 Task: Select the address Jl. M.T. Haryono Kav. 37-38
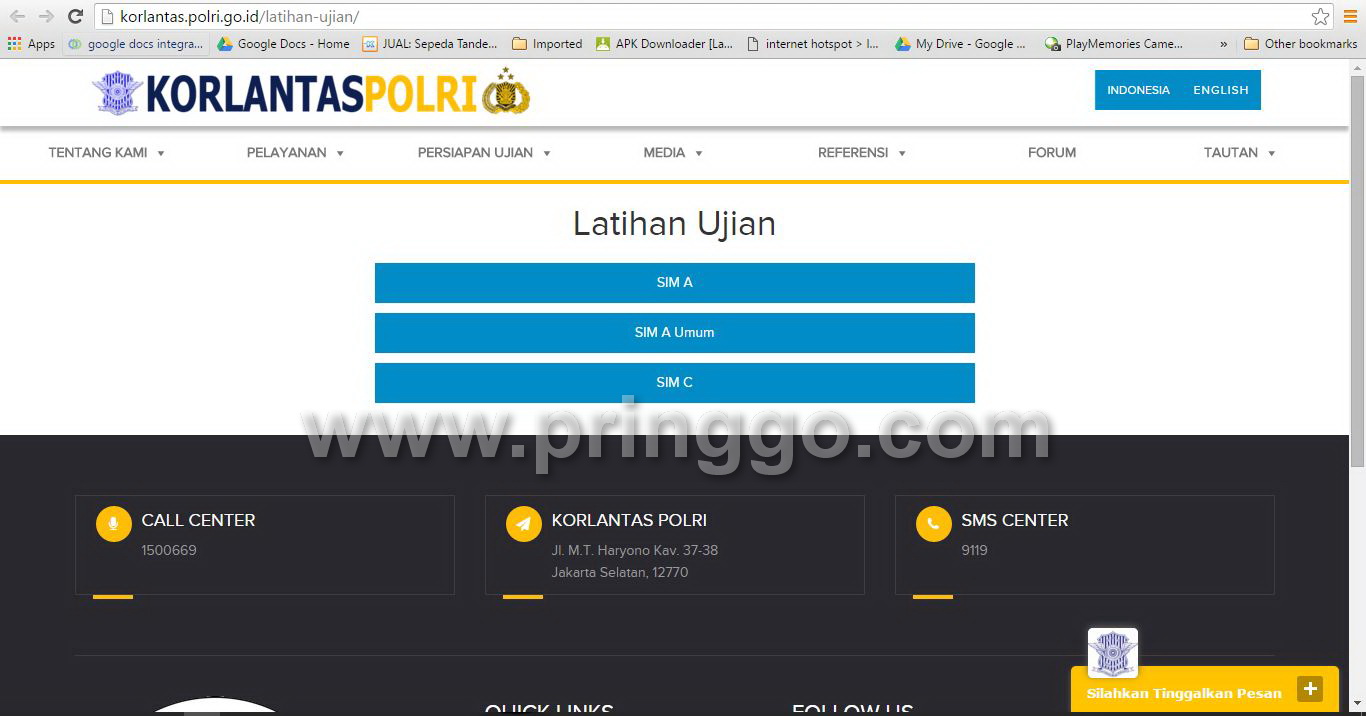[634, 550]
